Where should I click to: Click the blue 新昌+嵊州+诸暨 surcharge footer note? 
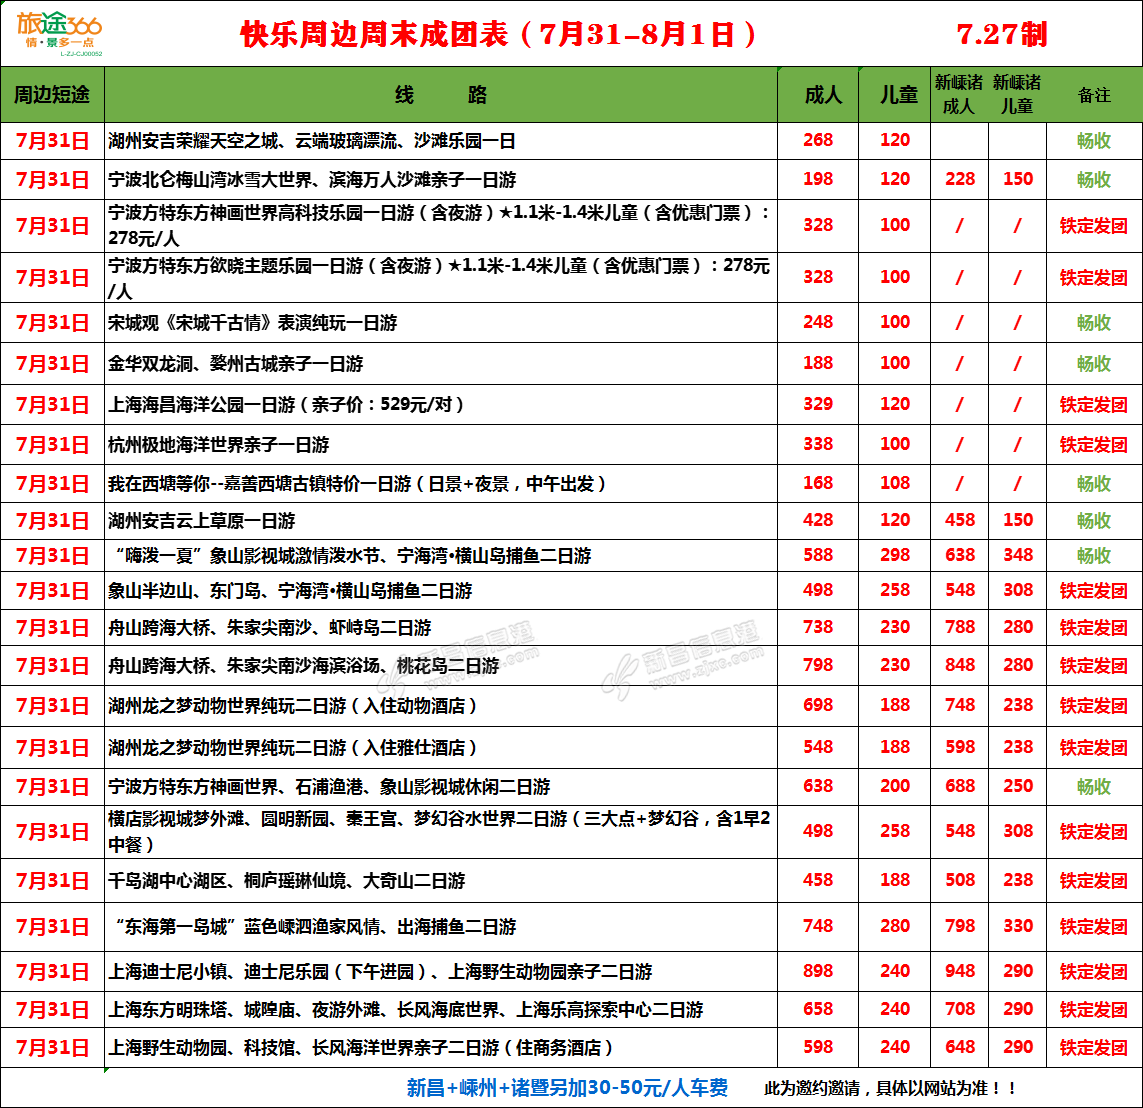click(x=567, y=1088)
